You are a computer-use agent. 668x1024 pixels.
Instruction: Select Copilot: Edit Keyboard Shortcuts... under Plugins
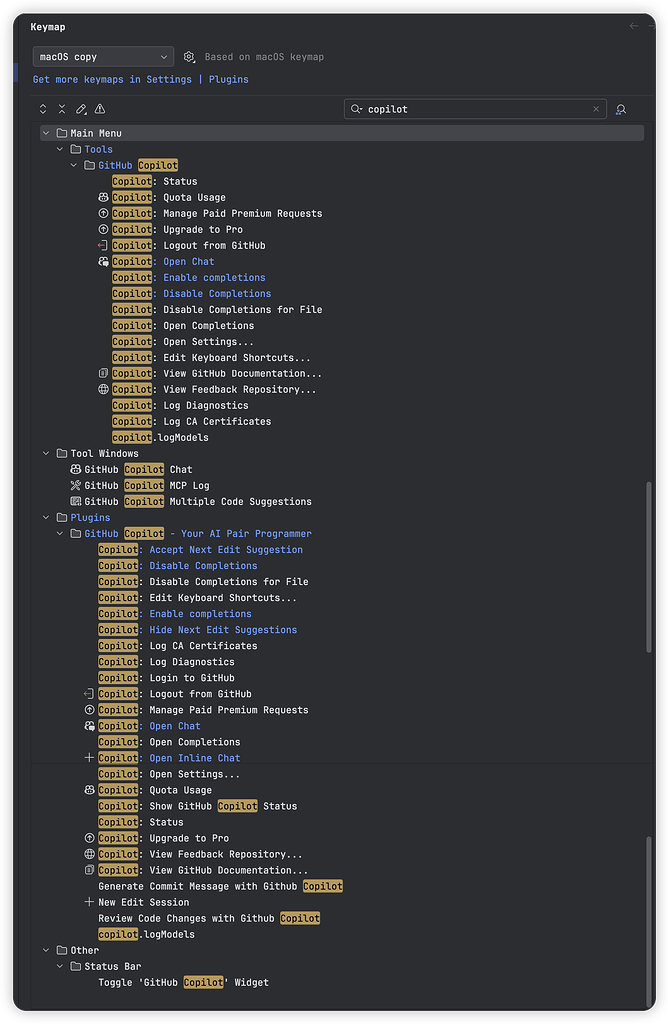tap(197, 598)
